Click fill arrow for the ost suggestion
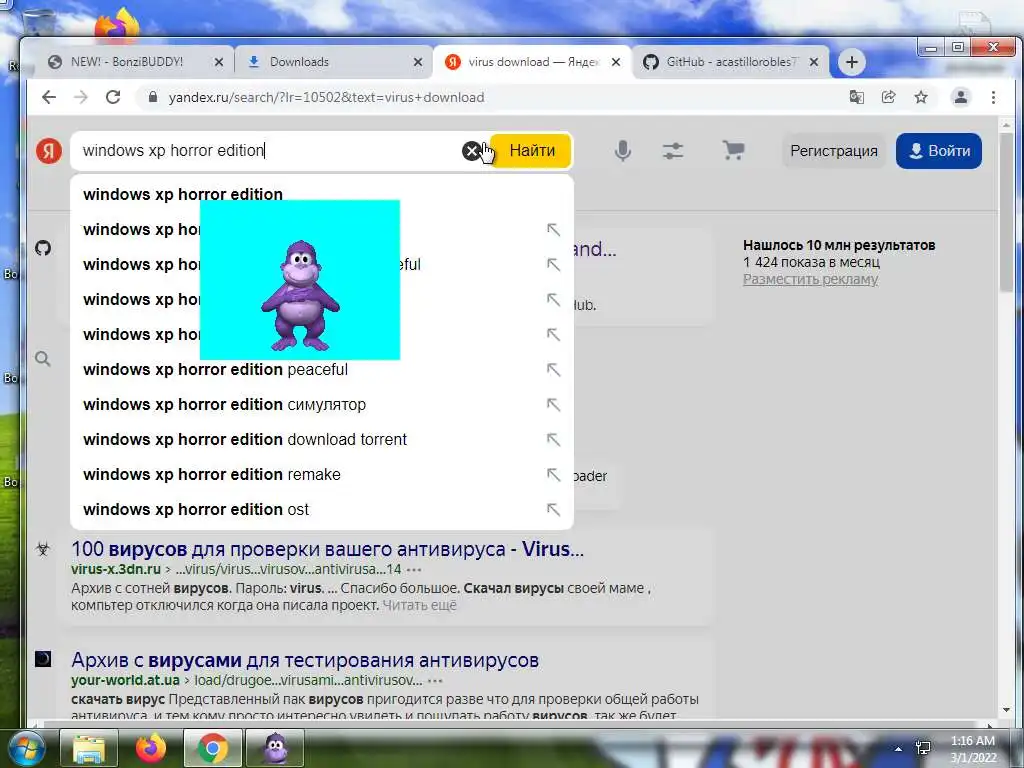Image resolution: width=1024 pixels, height=768 pixels. pos(553,509)
